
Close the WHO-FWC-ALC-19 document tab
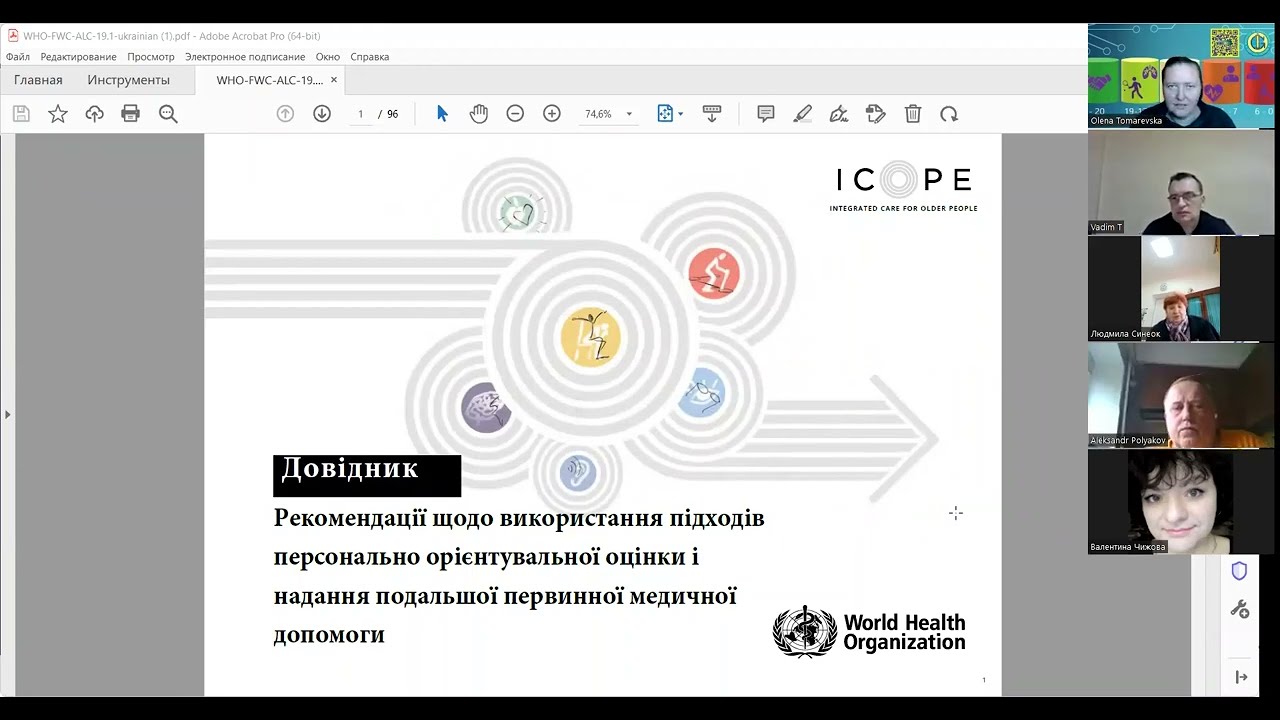tap(334, 80)
